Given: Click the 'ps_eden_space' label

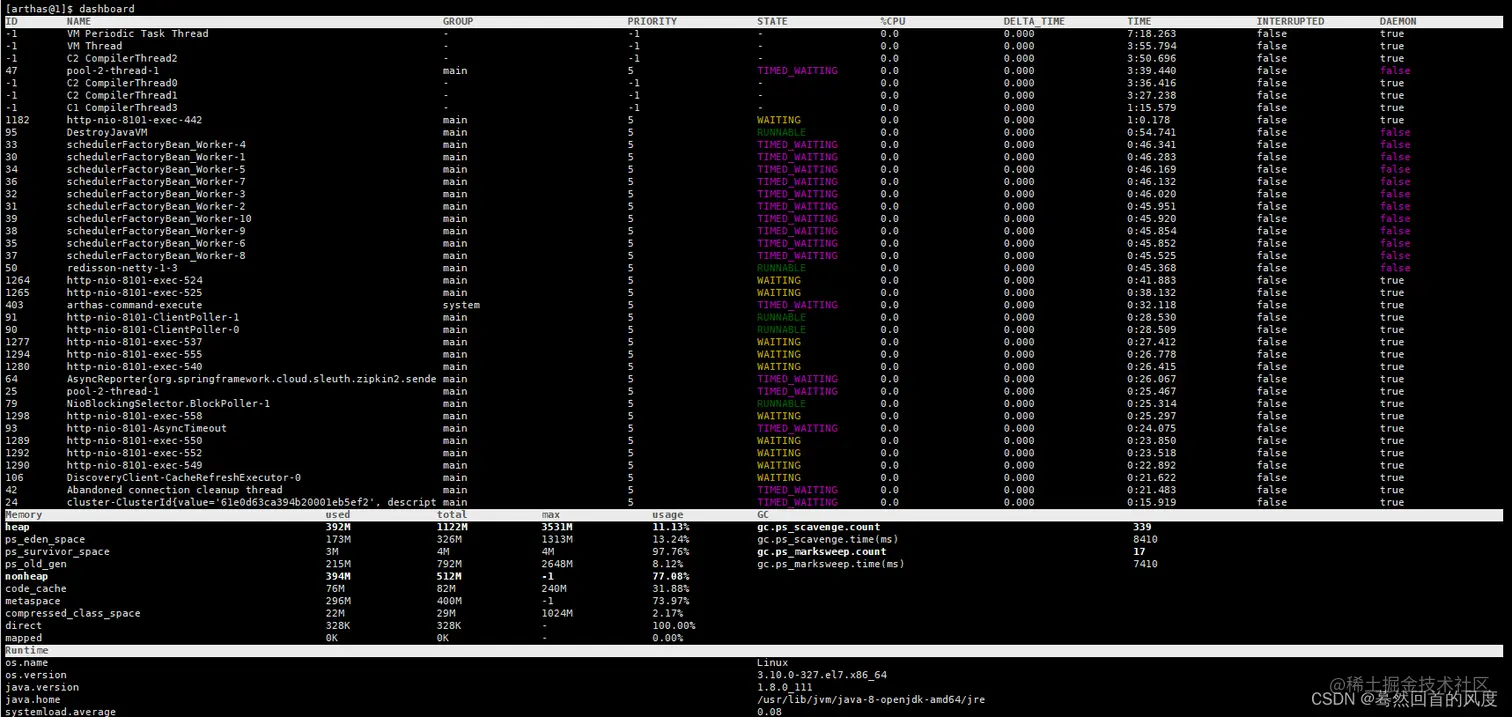Looking at the screenshot, I should pyautogui.click(x=45, y=540).
